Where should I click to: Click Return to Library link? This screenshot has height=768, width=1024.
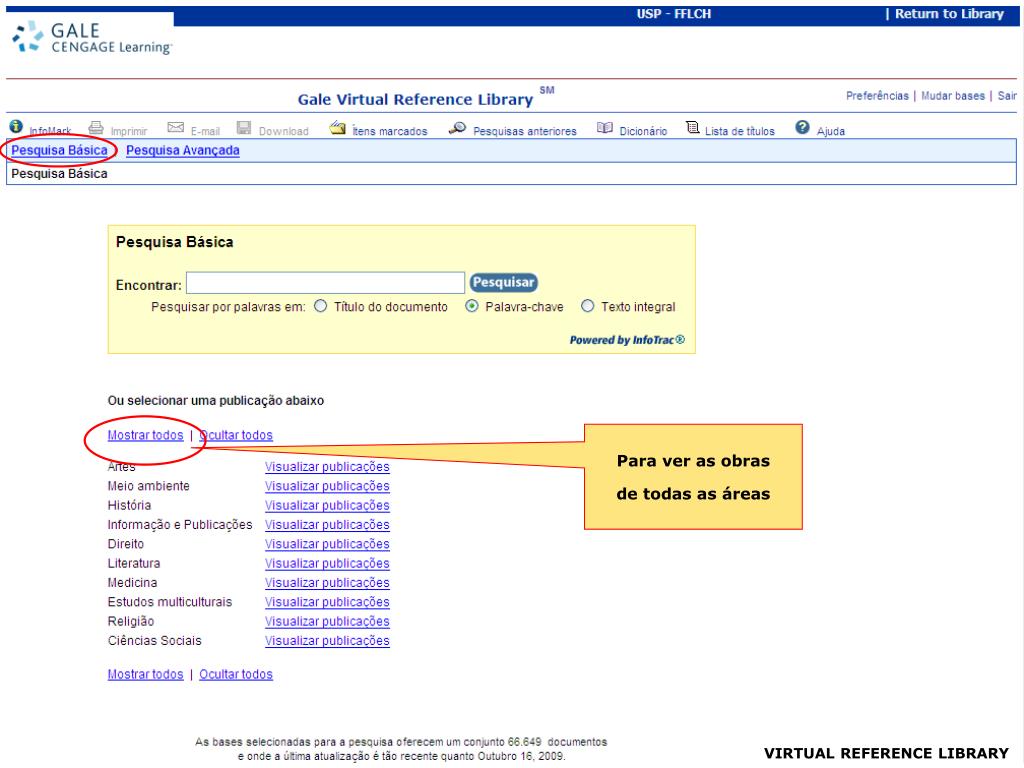948,14
